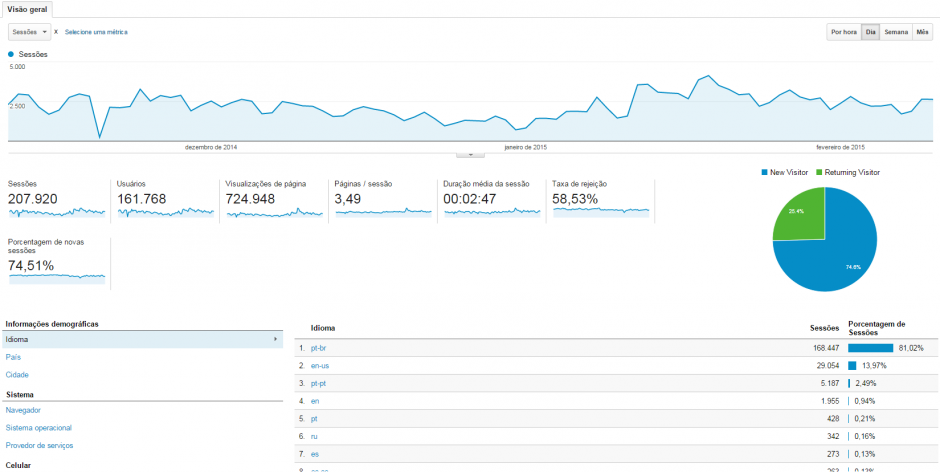Click the Sessões column header in table
This screenshot has height=472, width=940.
click(824, 328)
